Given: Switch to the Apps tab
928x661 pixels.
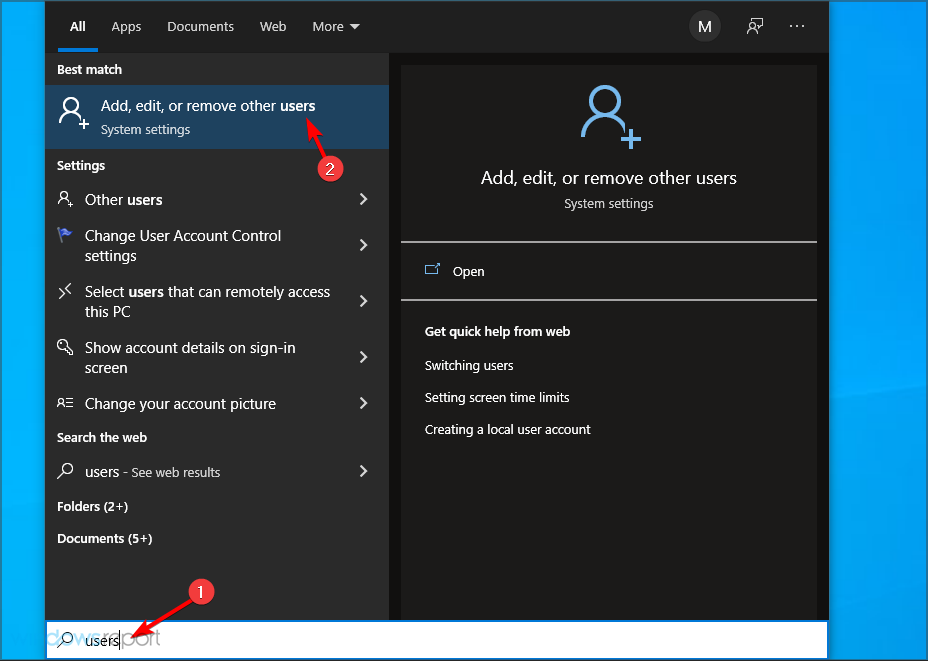Looking at the screenshot, I should pos(126,27).
